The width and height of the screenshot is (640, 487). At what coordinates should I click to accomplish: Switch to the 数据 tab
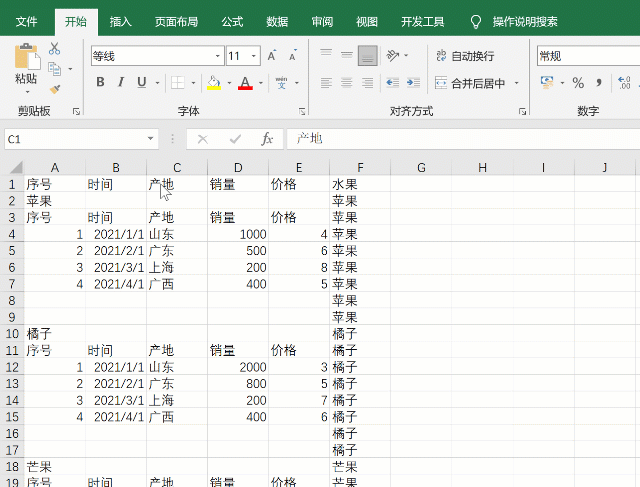(x=277, y=22)
